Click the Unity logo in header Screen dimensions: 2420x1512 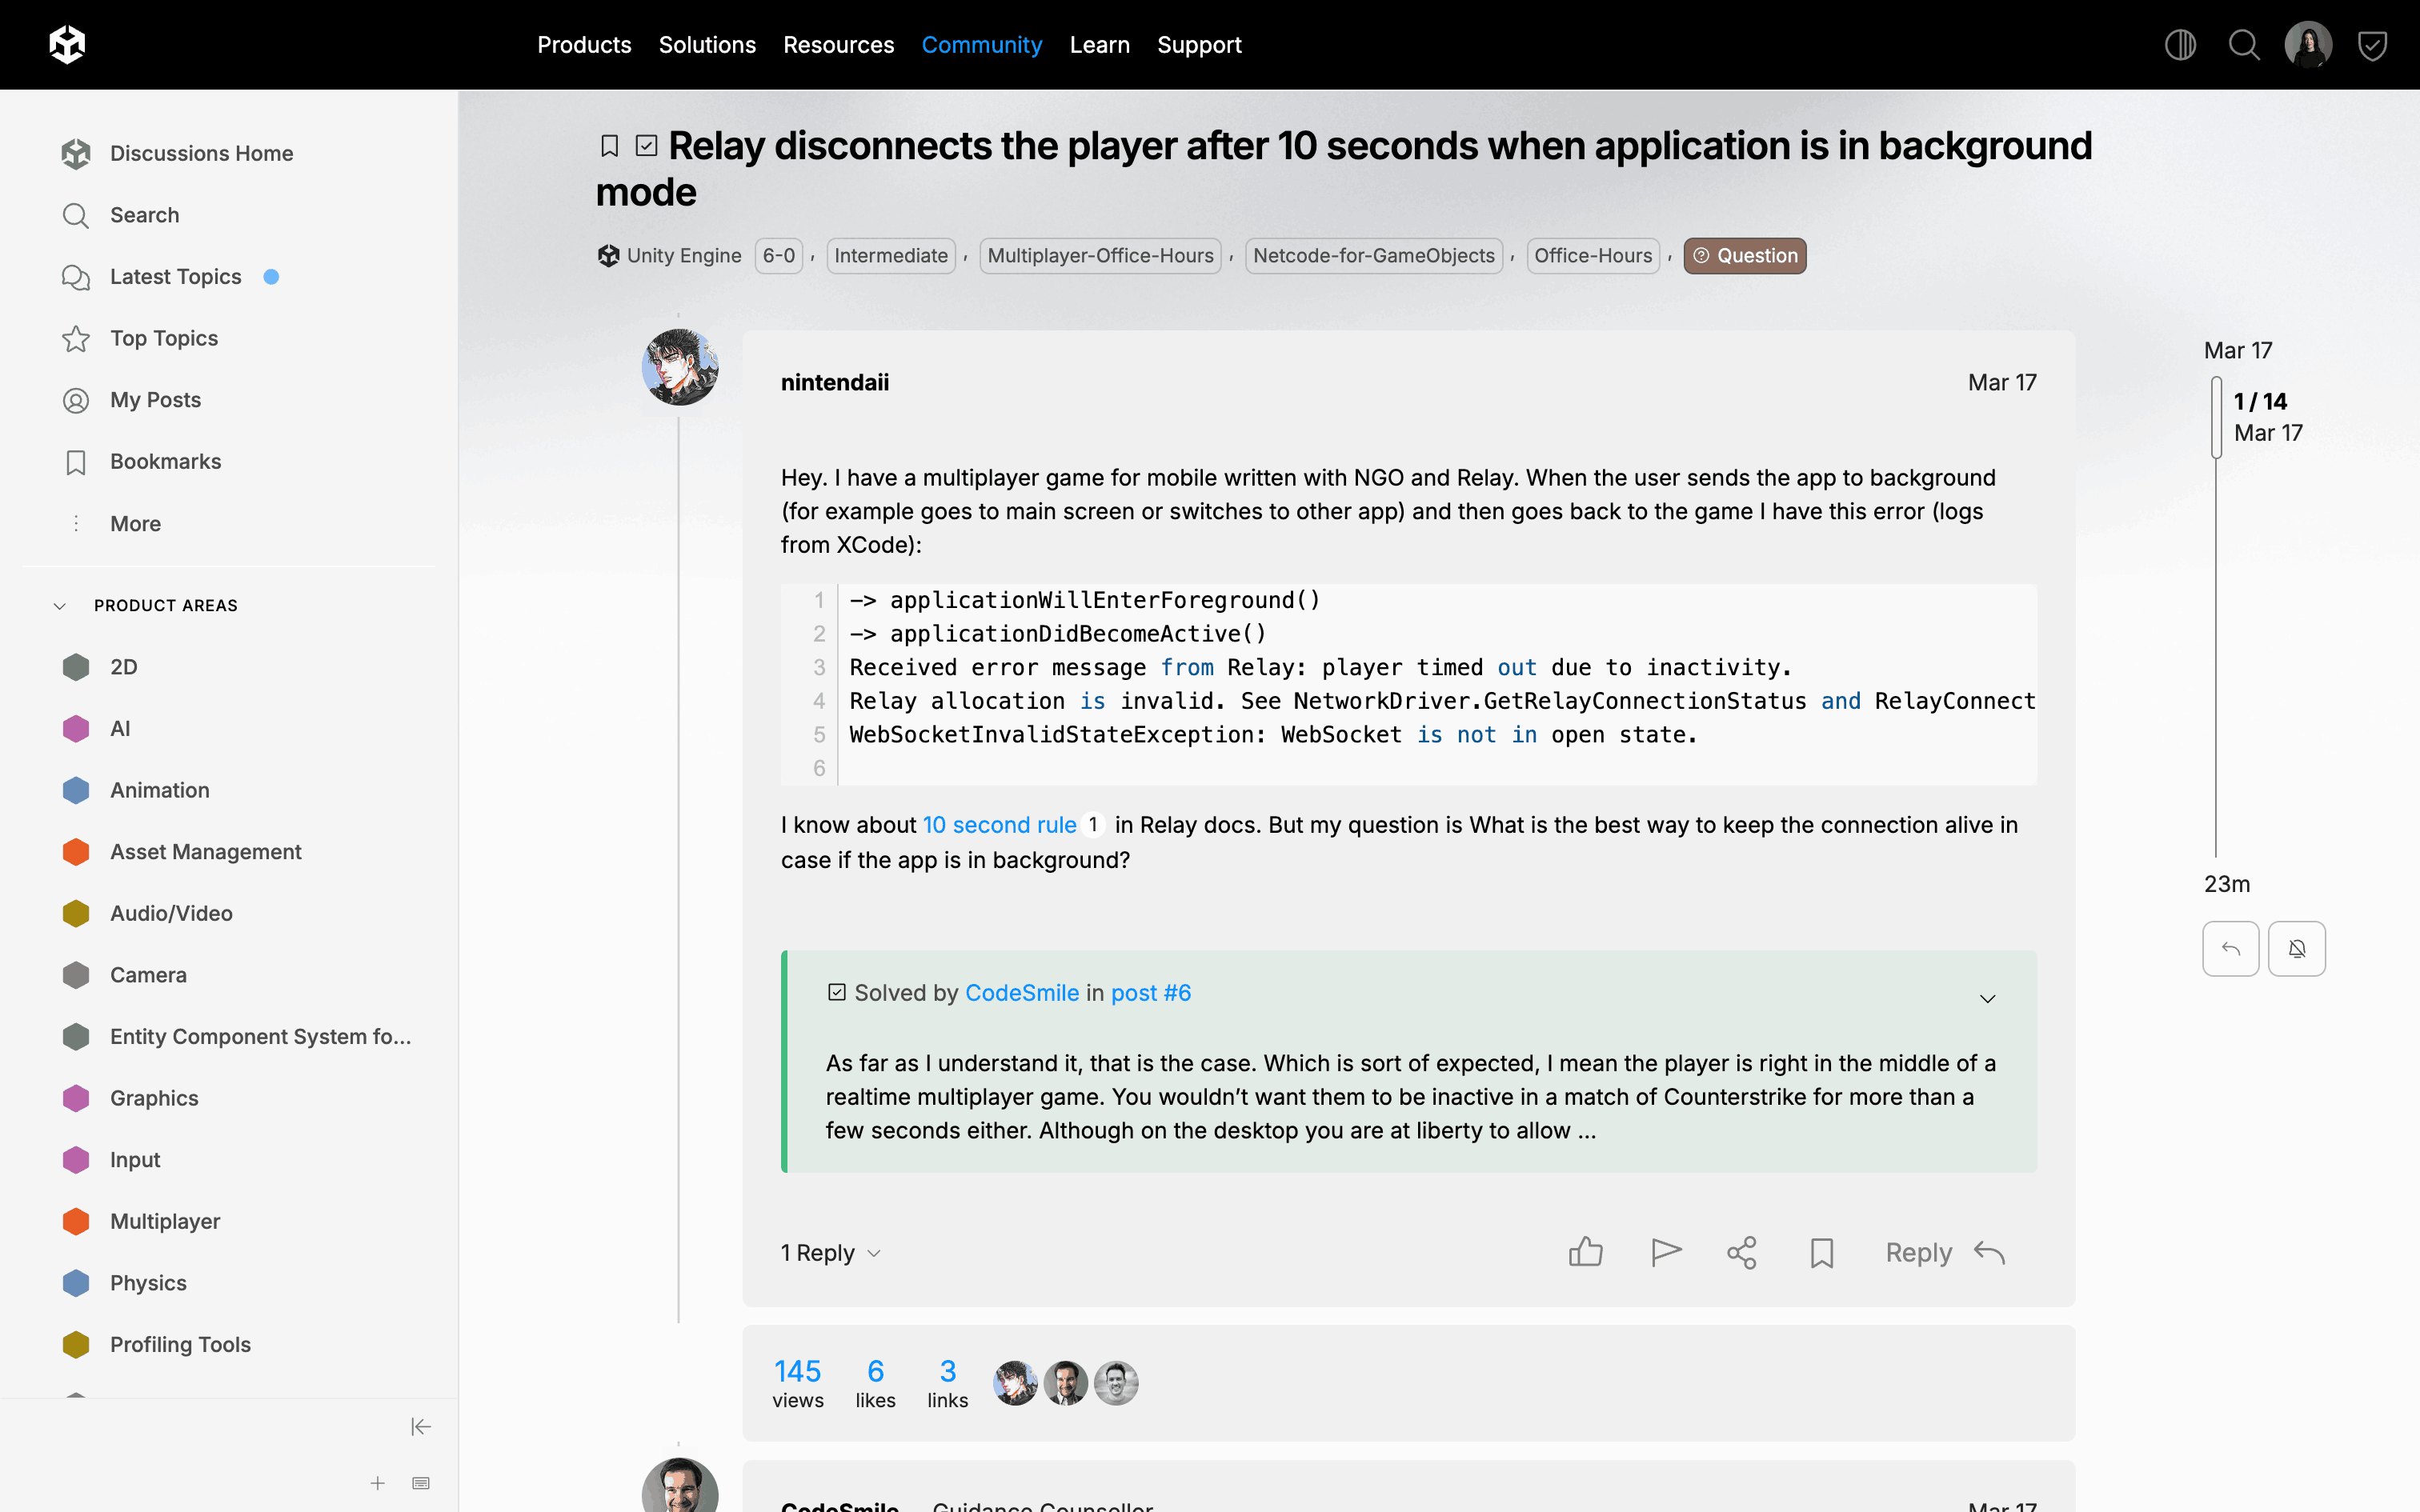[67, 45]
